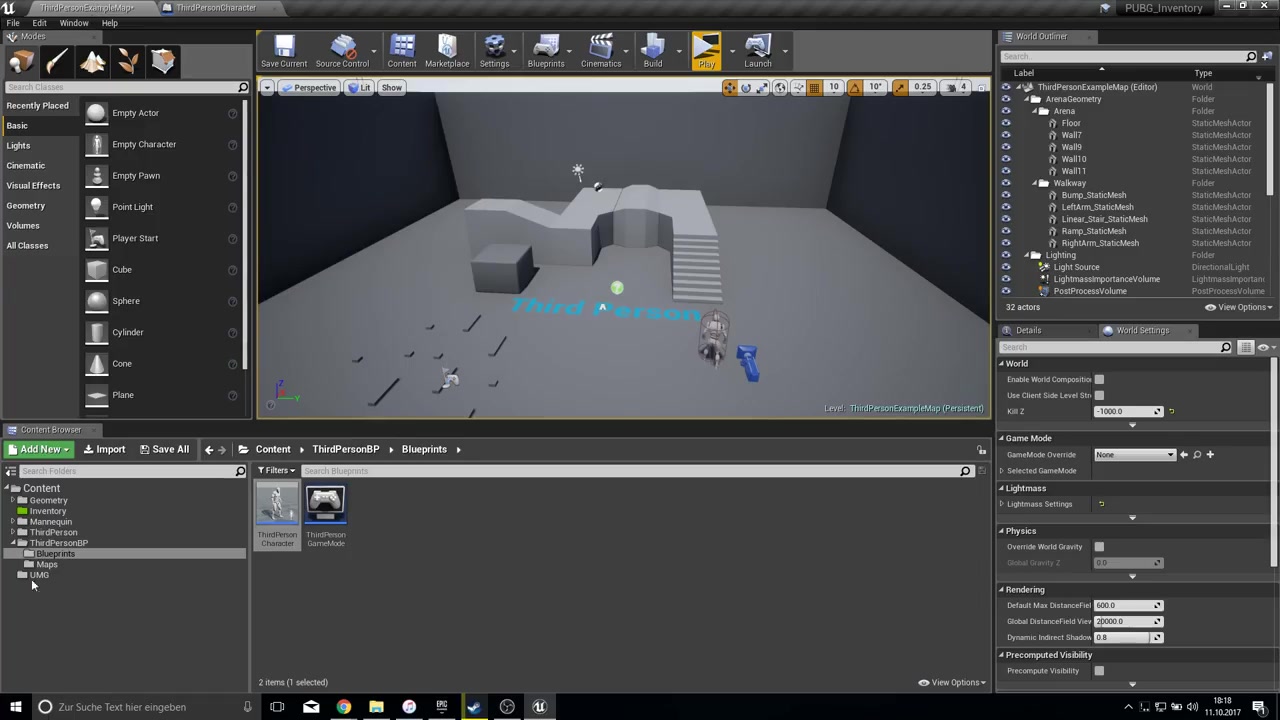Image resolution: width=1280 pixels, height=720 pixels.
Task: Open GameMode Override dropdown
Action: (1134, 455)
